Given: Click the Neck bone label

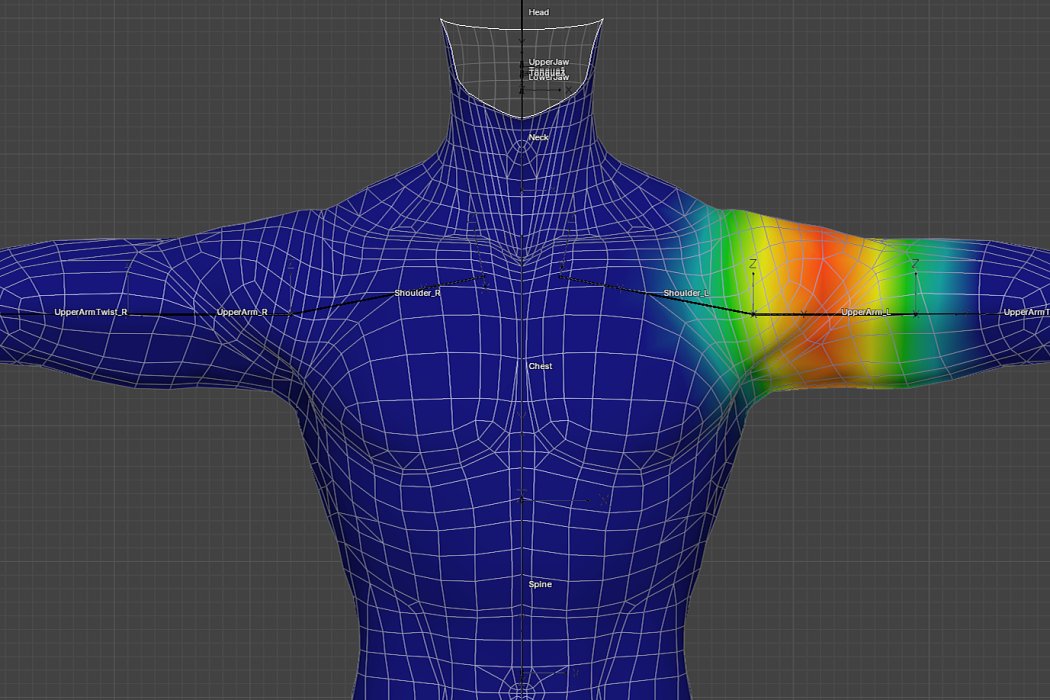Looking at the screenshot, I should [x=538, y=137].
